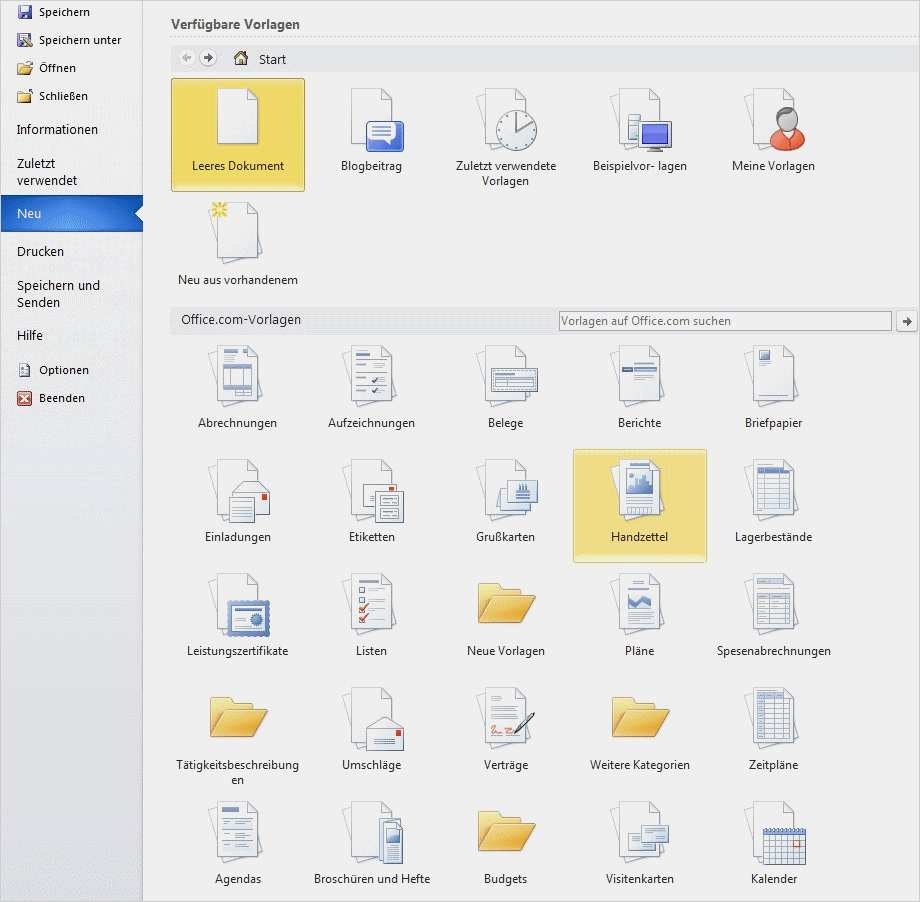The image size is (920, 902).
Task: Click the Start home icon
Action: 241,58
